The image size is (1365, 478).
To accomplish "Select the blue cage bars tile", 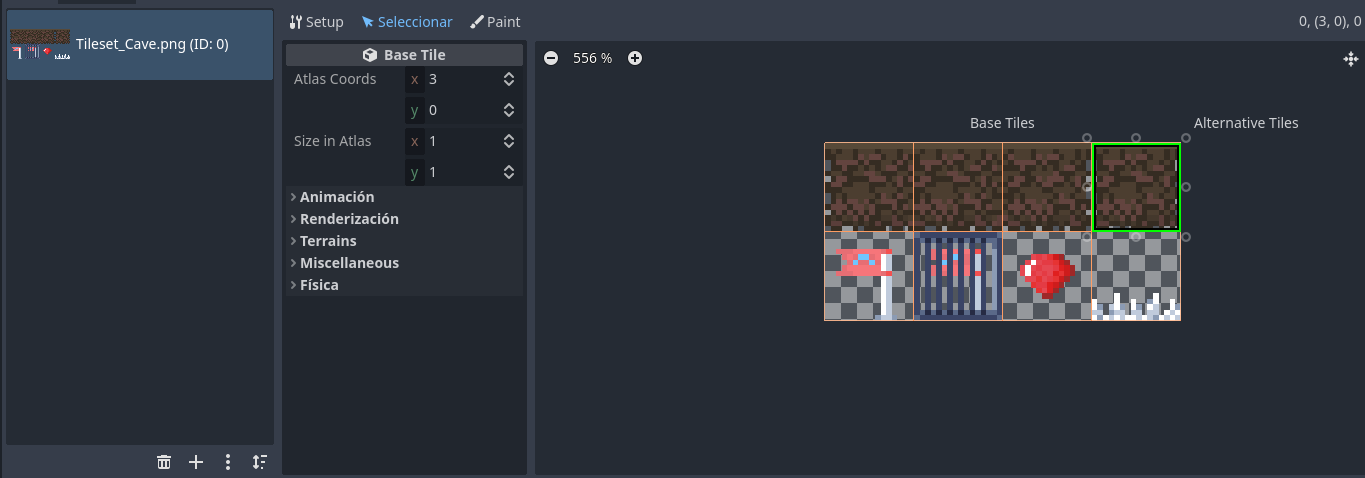I will click(x=958, y=276).
